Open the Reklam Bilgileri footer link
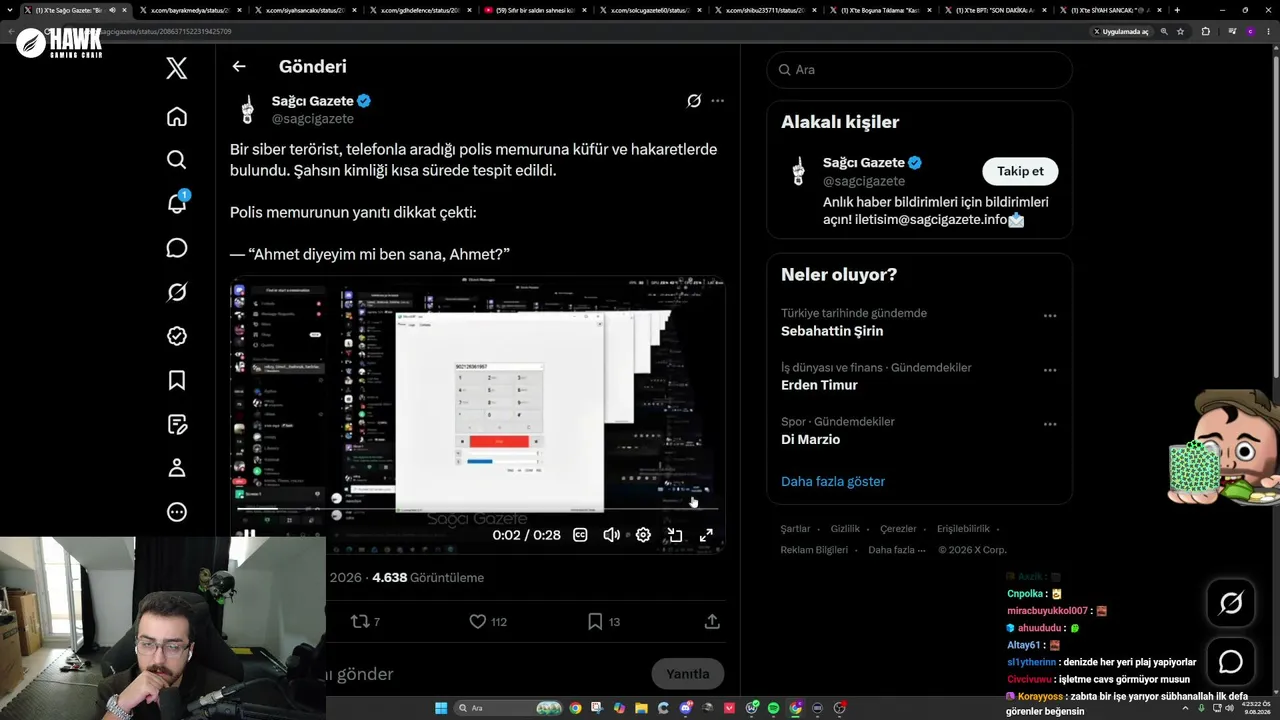 [x=814, y=550]
